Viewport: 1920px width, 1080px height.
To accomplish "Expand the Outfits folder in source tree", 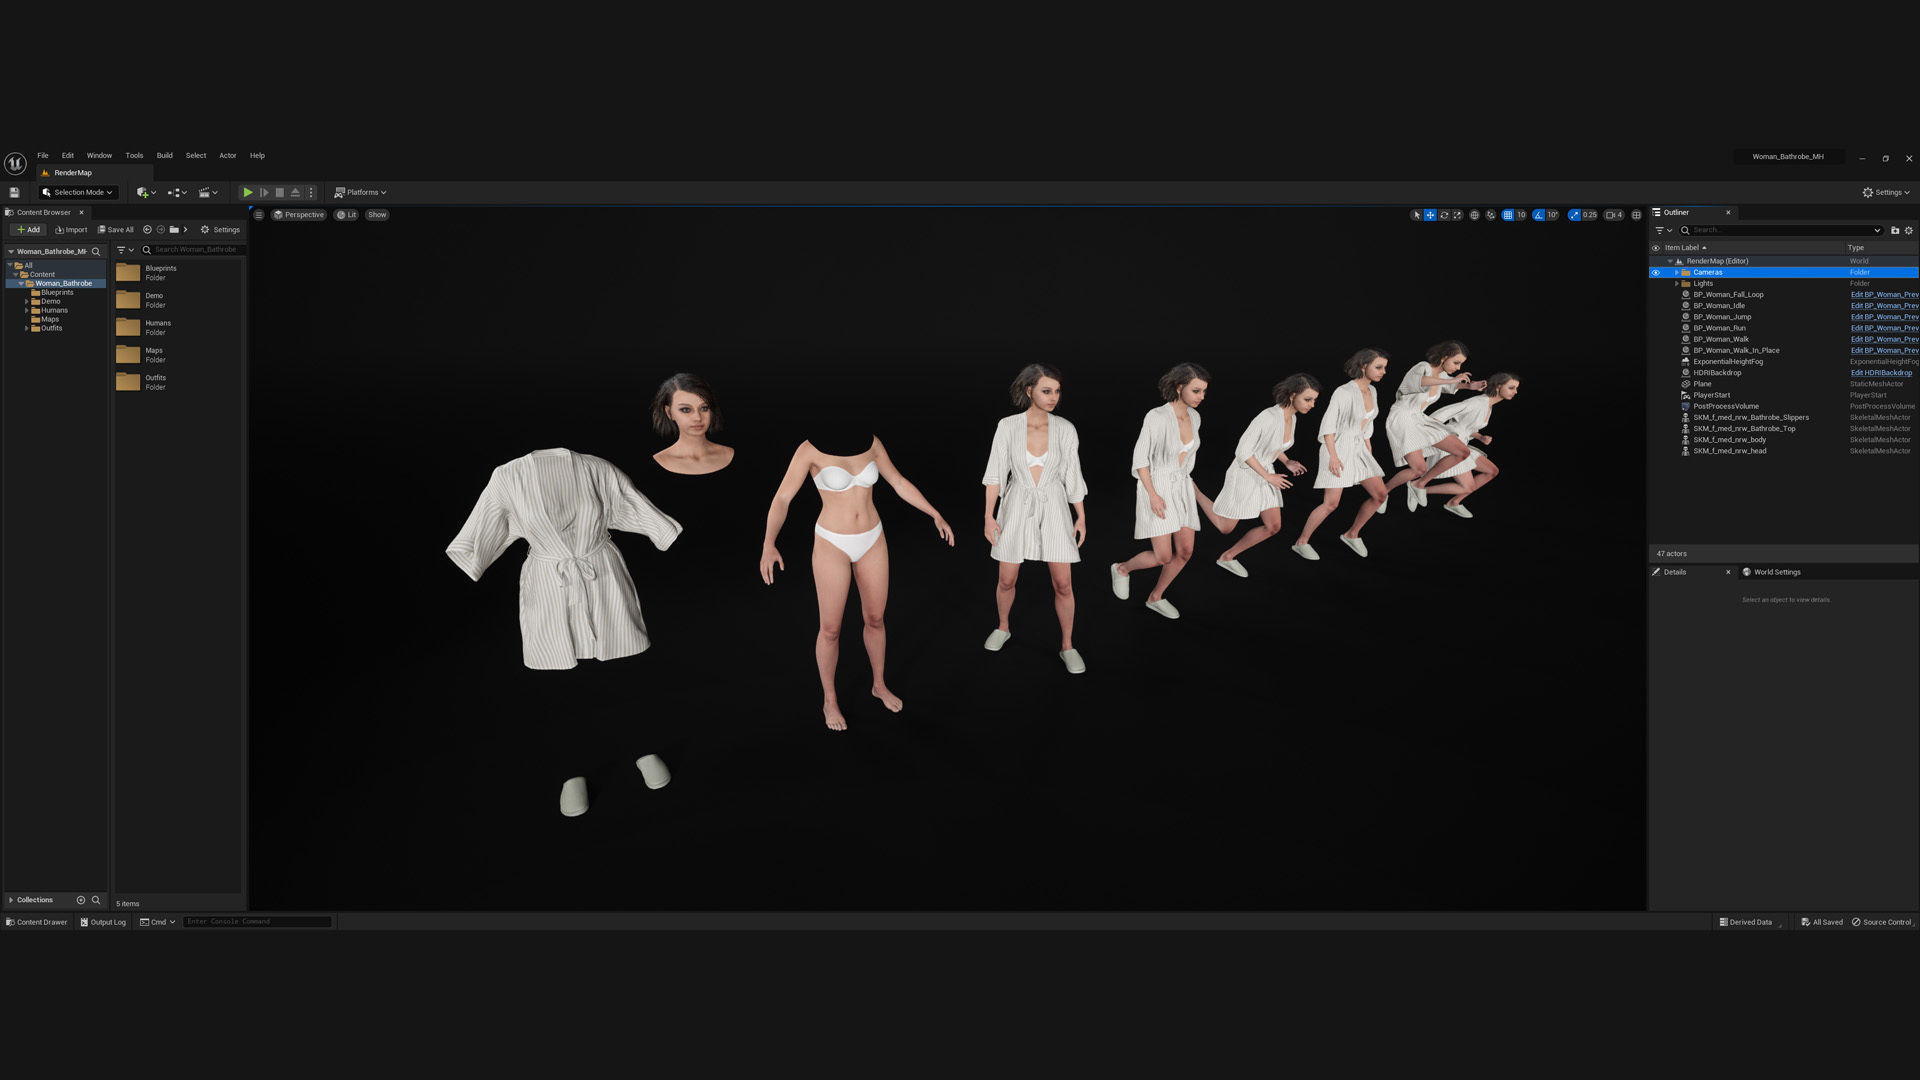I will pyautogui.click(x=27, y=328).
